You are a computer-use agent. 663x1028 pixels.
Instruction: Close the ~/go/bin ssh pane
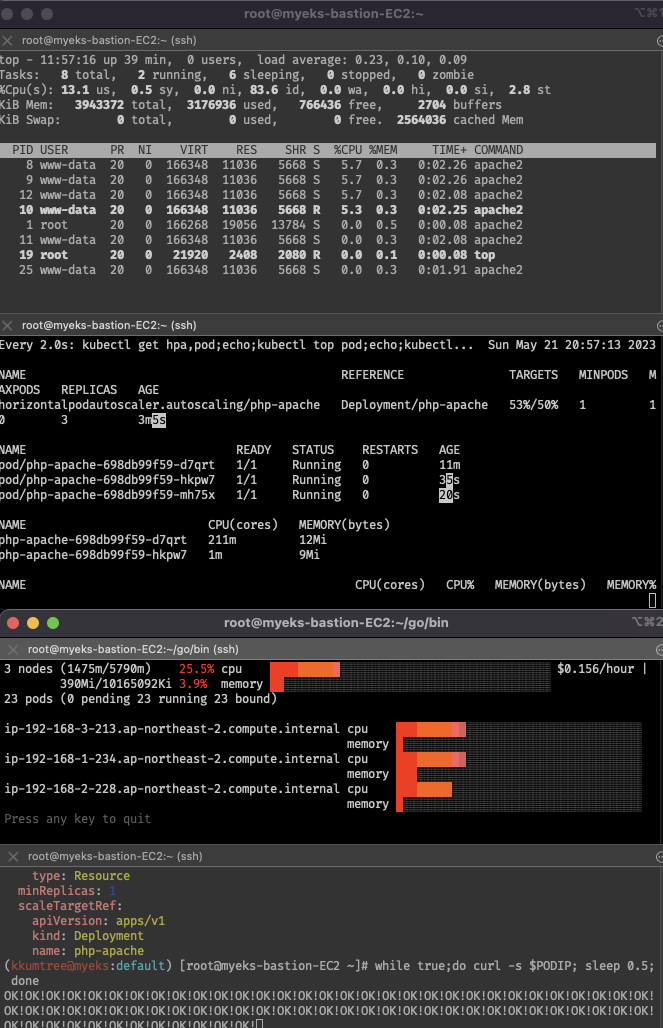tap(13, 649)
